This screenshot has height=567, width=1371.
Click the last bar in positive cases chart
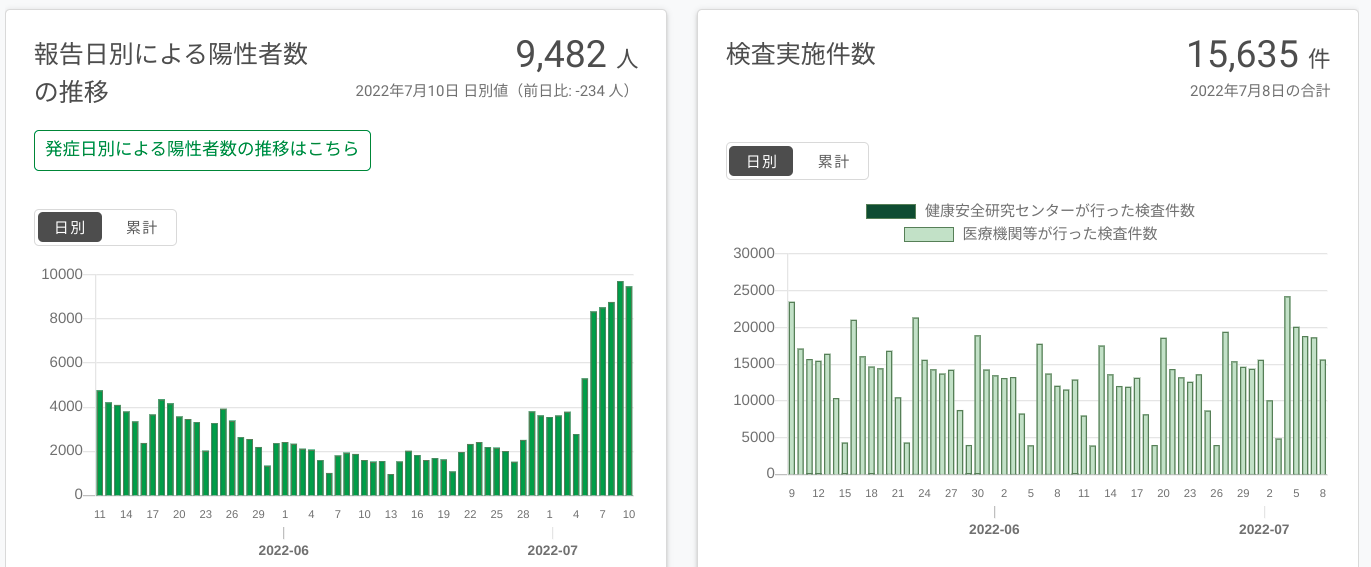tap(629, 390)
